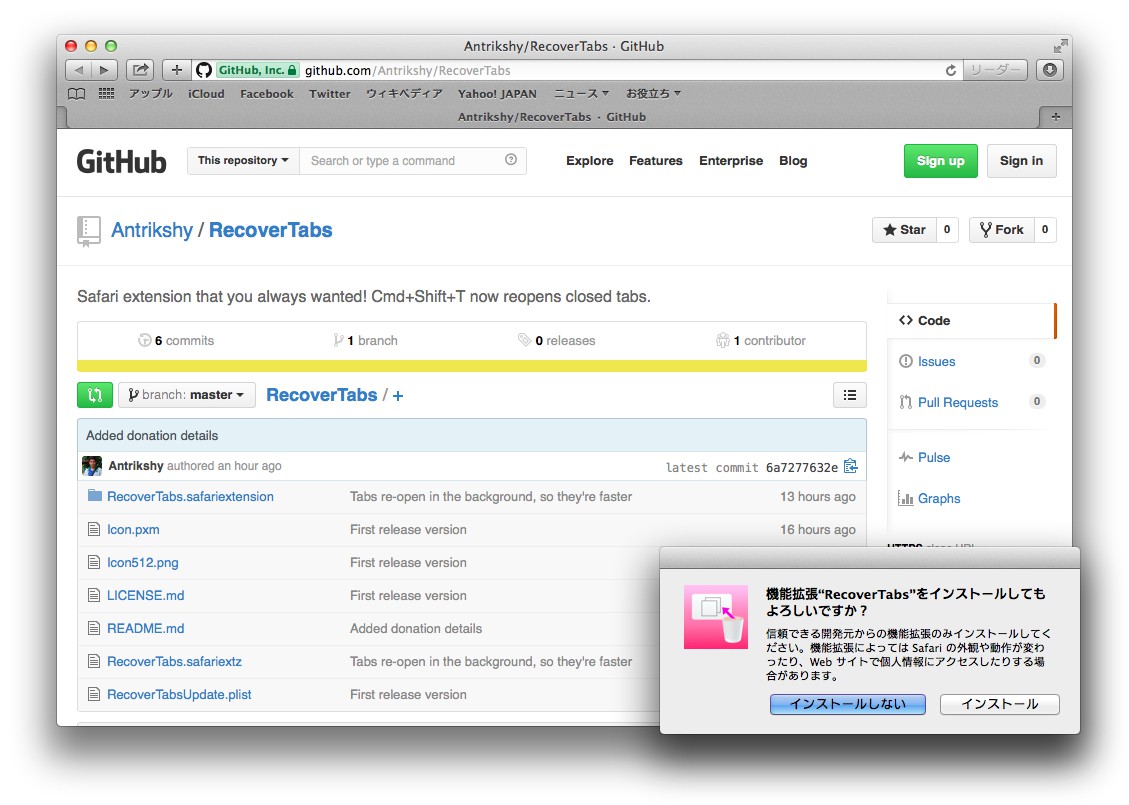Image resolution: width=1129 pixels, height=805 pixels.
Task: Go forward with Safari's forward arrow
Action: pos(104,70)
